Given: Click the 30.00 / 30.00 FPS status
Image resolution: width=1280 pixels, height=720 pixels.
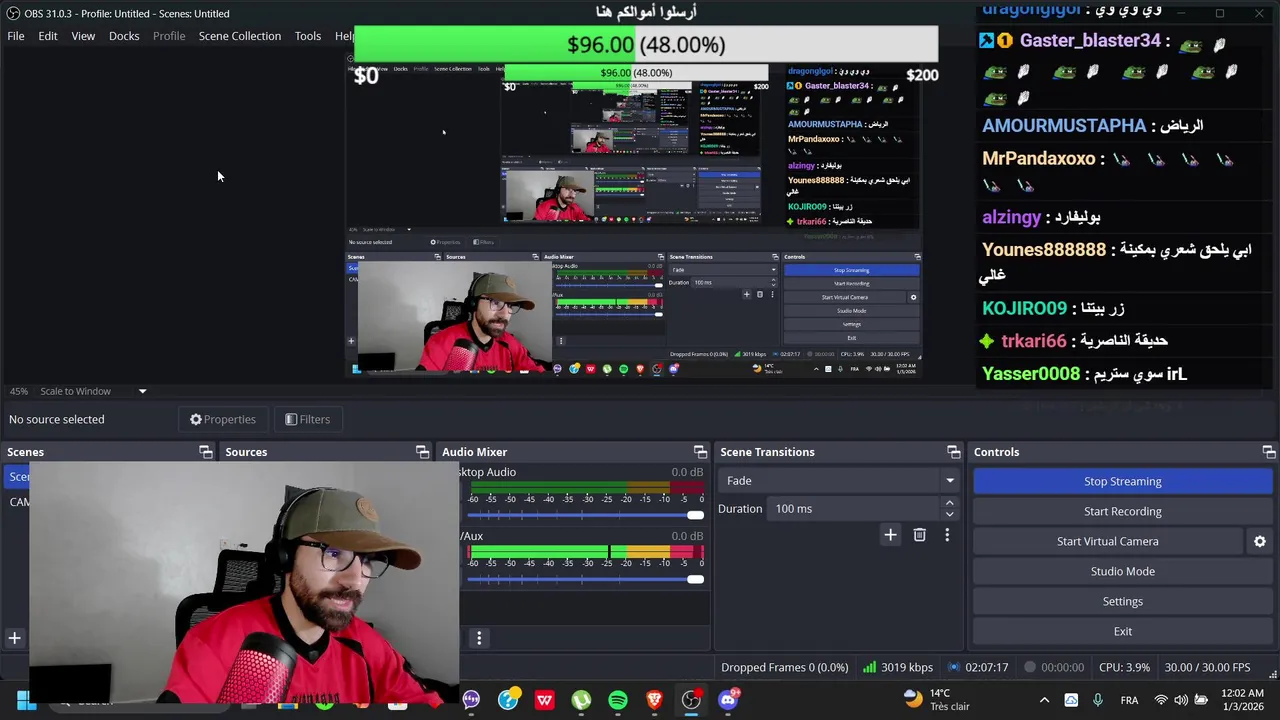Looking at the screenshot, I should tap(1207, 667).
